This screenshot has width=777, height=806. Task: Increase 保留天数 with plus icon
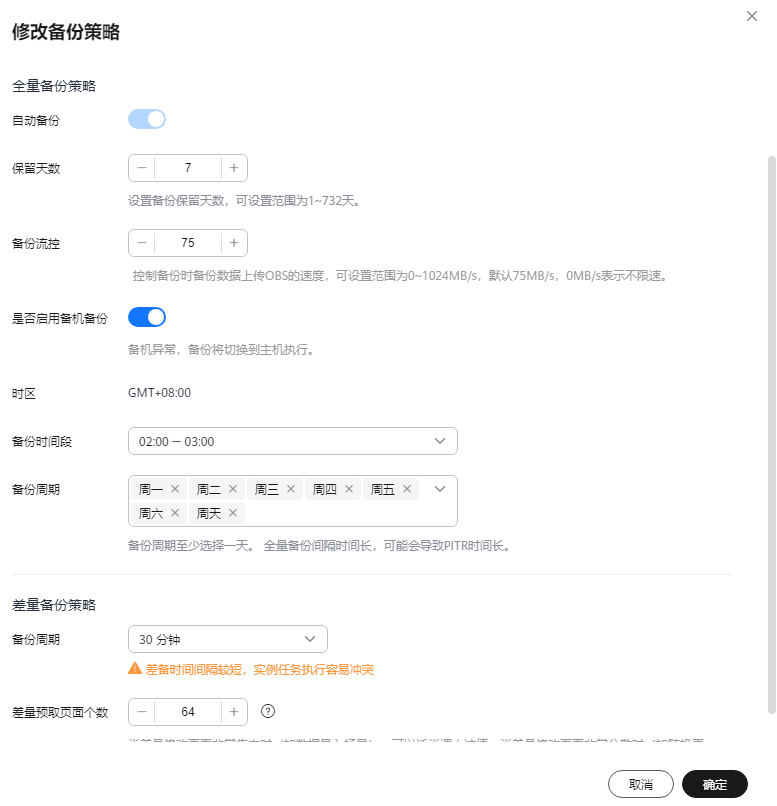(234, 168)
